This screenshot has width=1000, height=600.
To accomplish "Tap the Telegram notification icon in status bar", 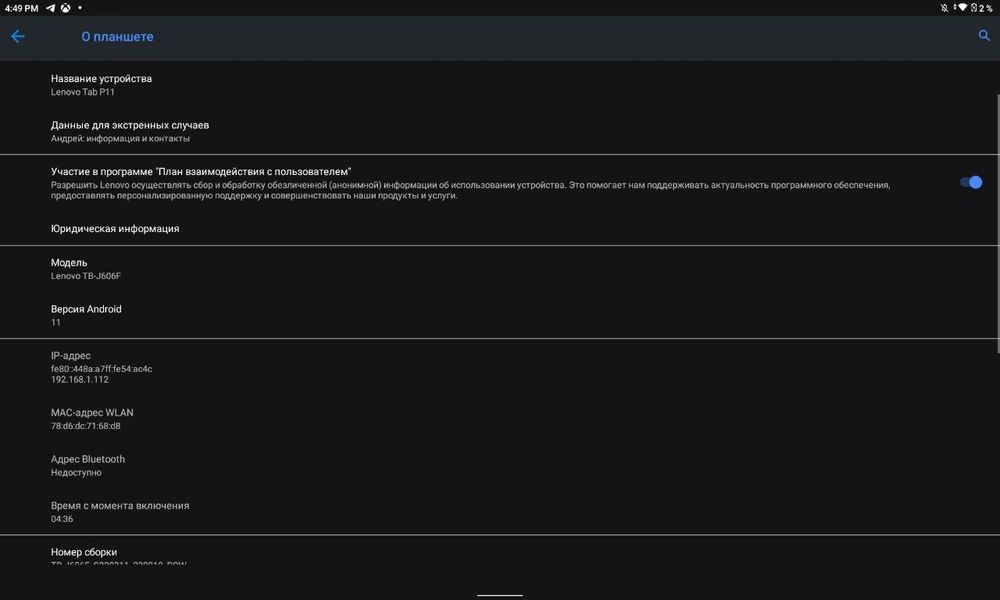I will click(x=50, y=8).
